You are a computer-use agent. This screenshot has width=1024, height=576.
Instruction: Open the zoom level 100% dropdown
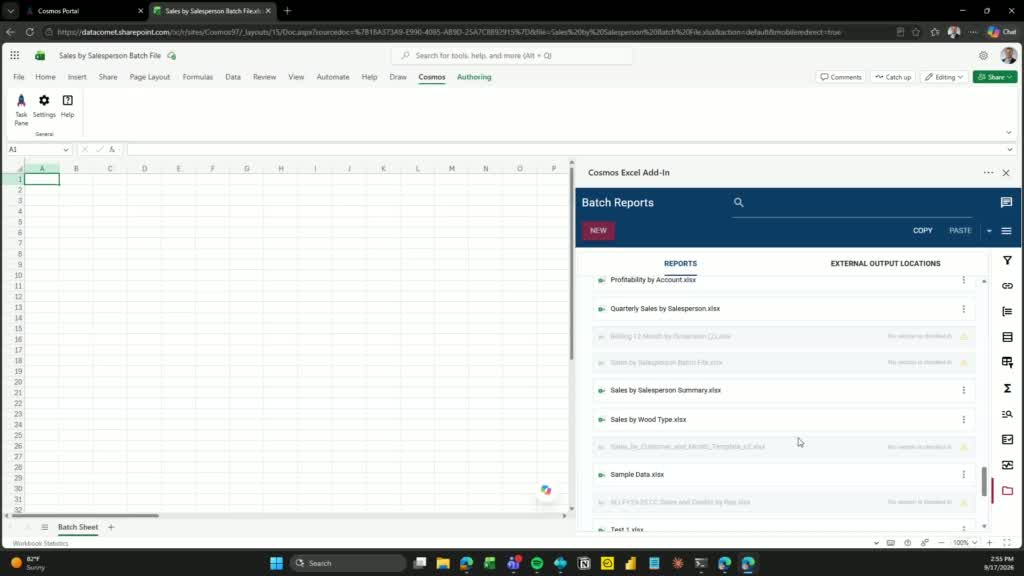pyautogui.click(x=964, y=543)
